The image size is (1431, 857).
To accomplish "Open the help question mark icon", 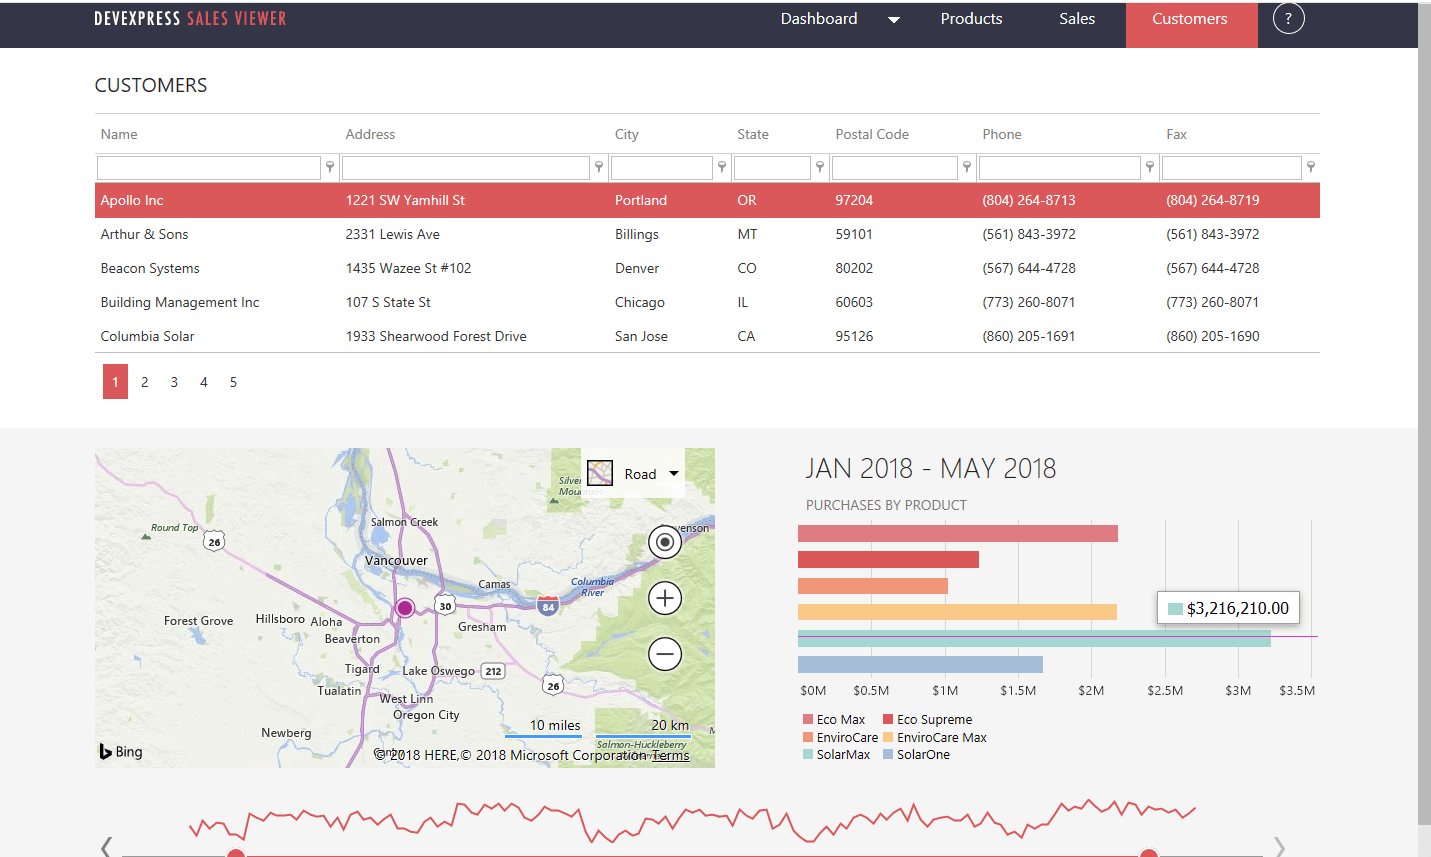I will 1288,18.
